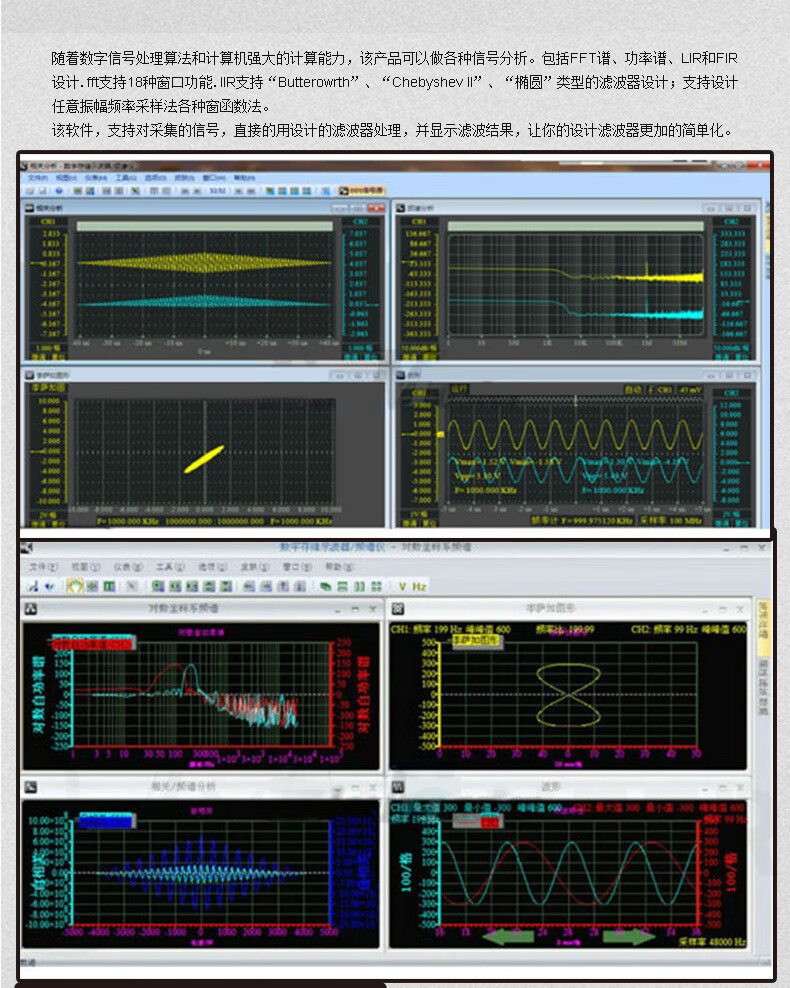Click the 对数坐标系频谱 panel title icon
790x988 pixels.
pyautogui.click(x=30, y=608)
